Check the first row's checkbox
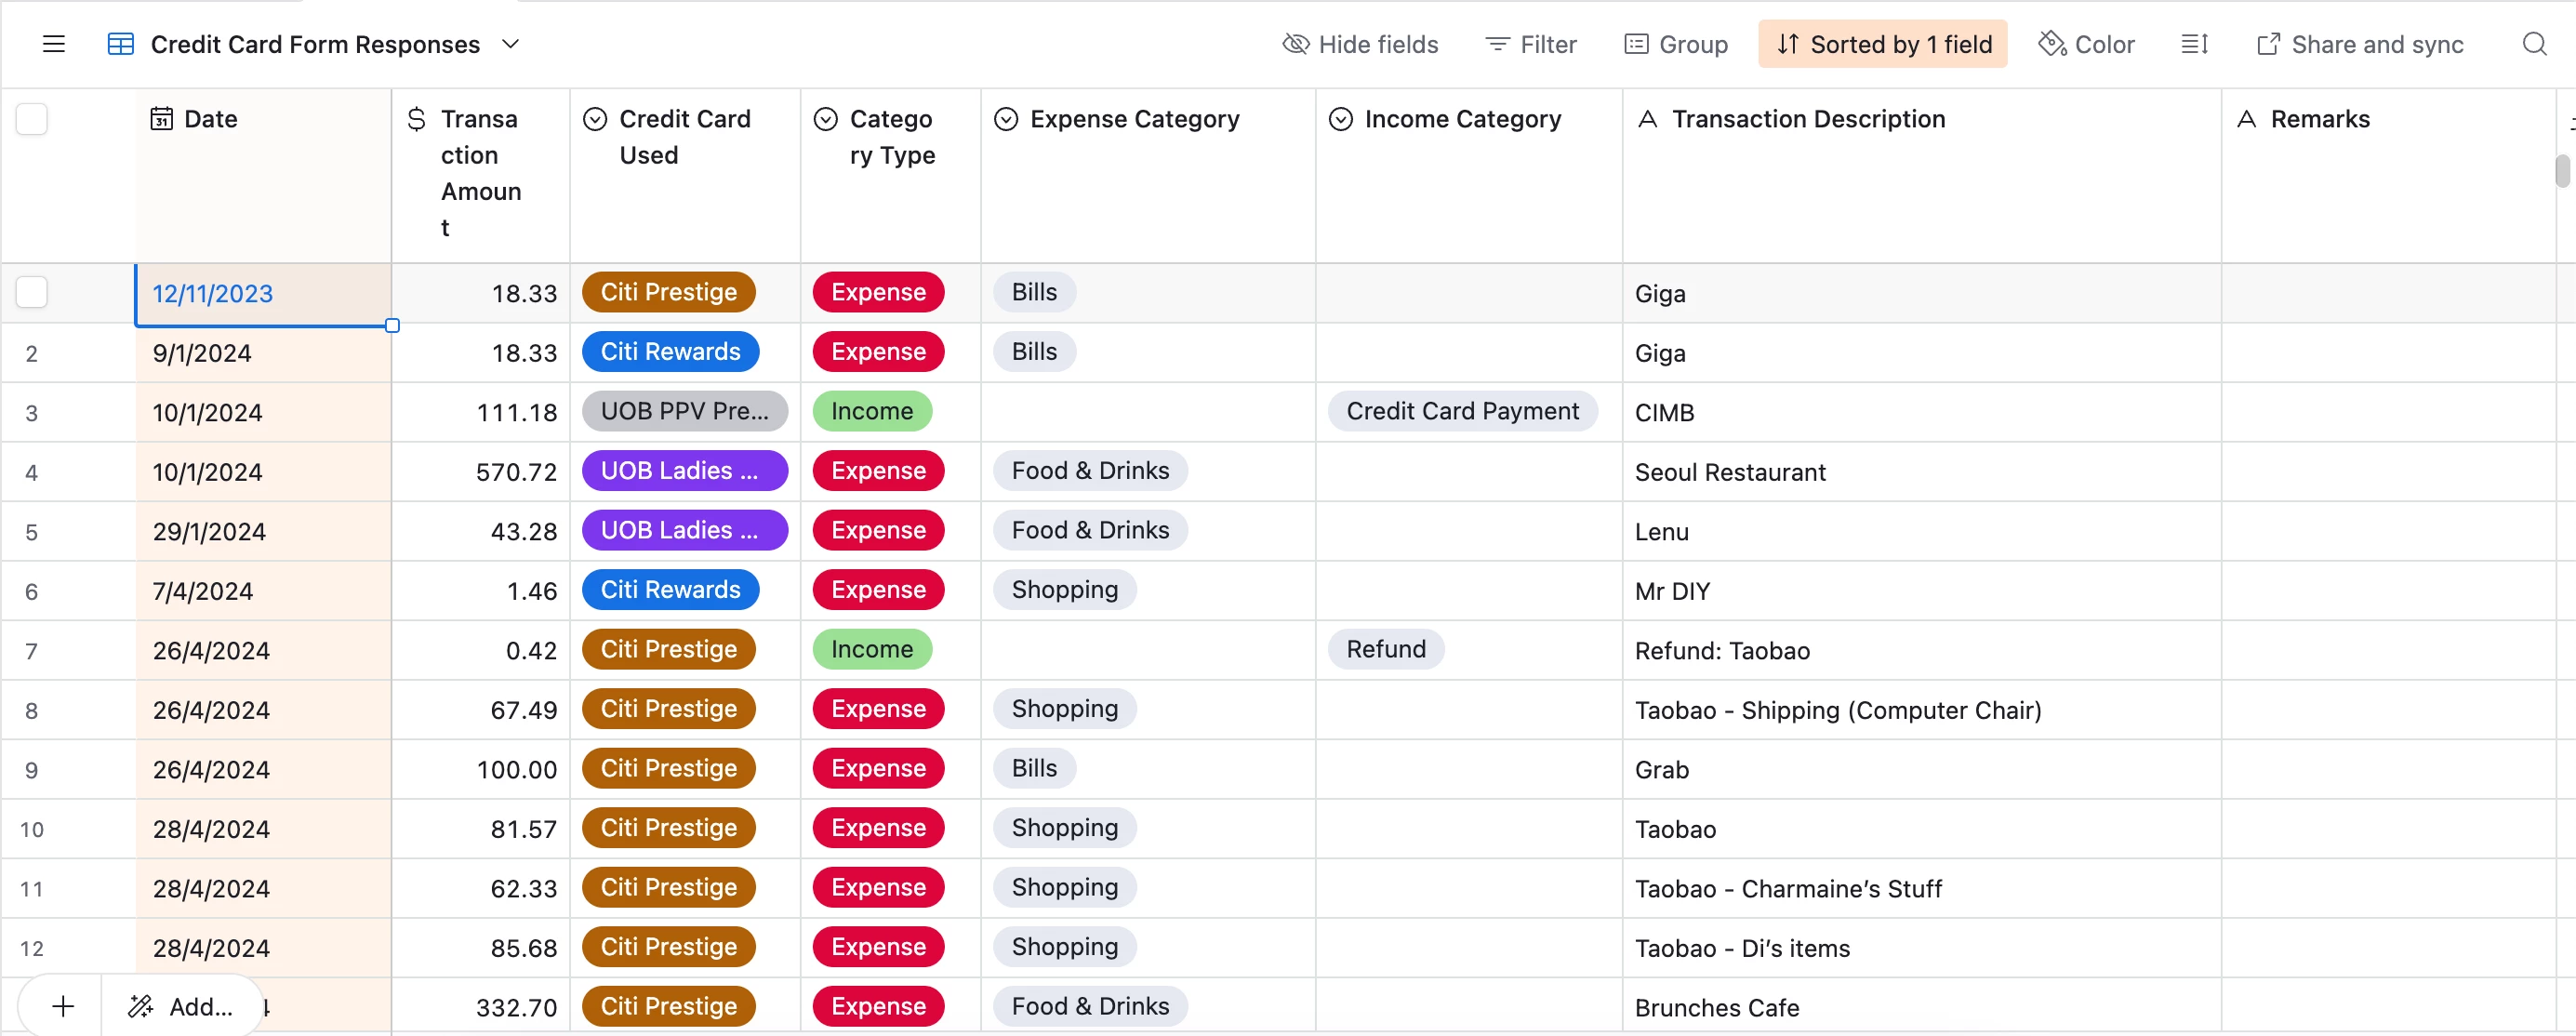Image resolution: width=2576 pixels, height=1036 pixels. coord(32,292)
